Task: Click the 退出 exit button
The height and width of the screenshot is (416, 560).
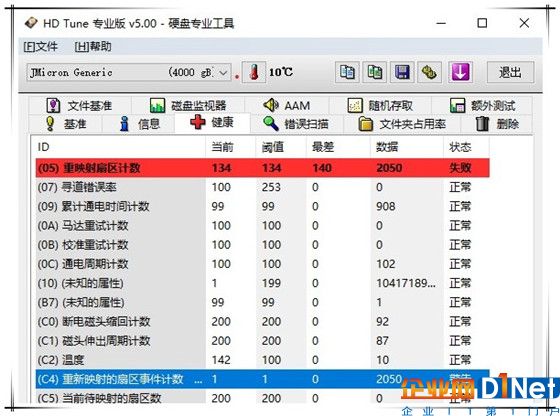Action: tap(510, 72)
